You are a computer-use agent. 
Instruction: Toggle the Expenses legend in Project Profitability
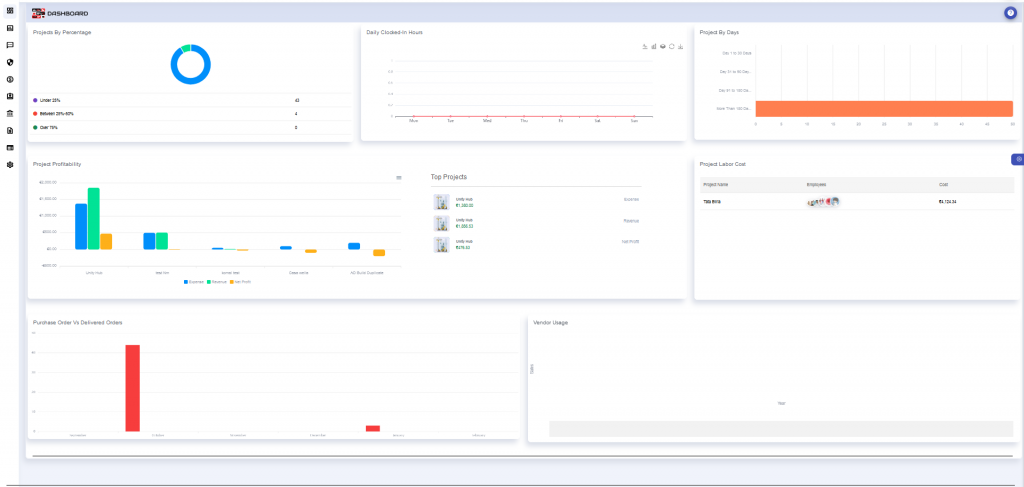tap(194, 282)
